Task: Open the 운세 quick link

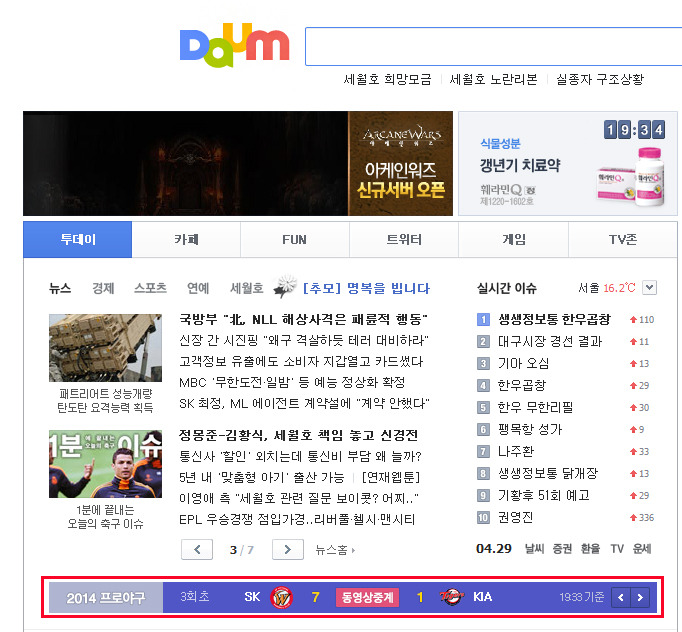Action: (642, 549)
